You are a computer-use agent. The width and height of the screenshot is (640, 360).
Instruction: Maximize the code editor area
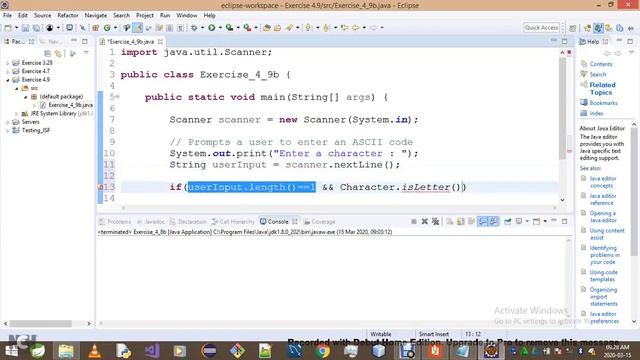tap(564, 41)
